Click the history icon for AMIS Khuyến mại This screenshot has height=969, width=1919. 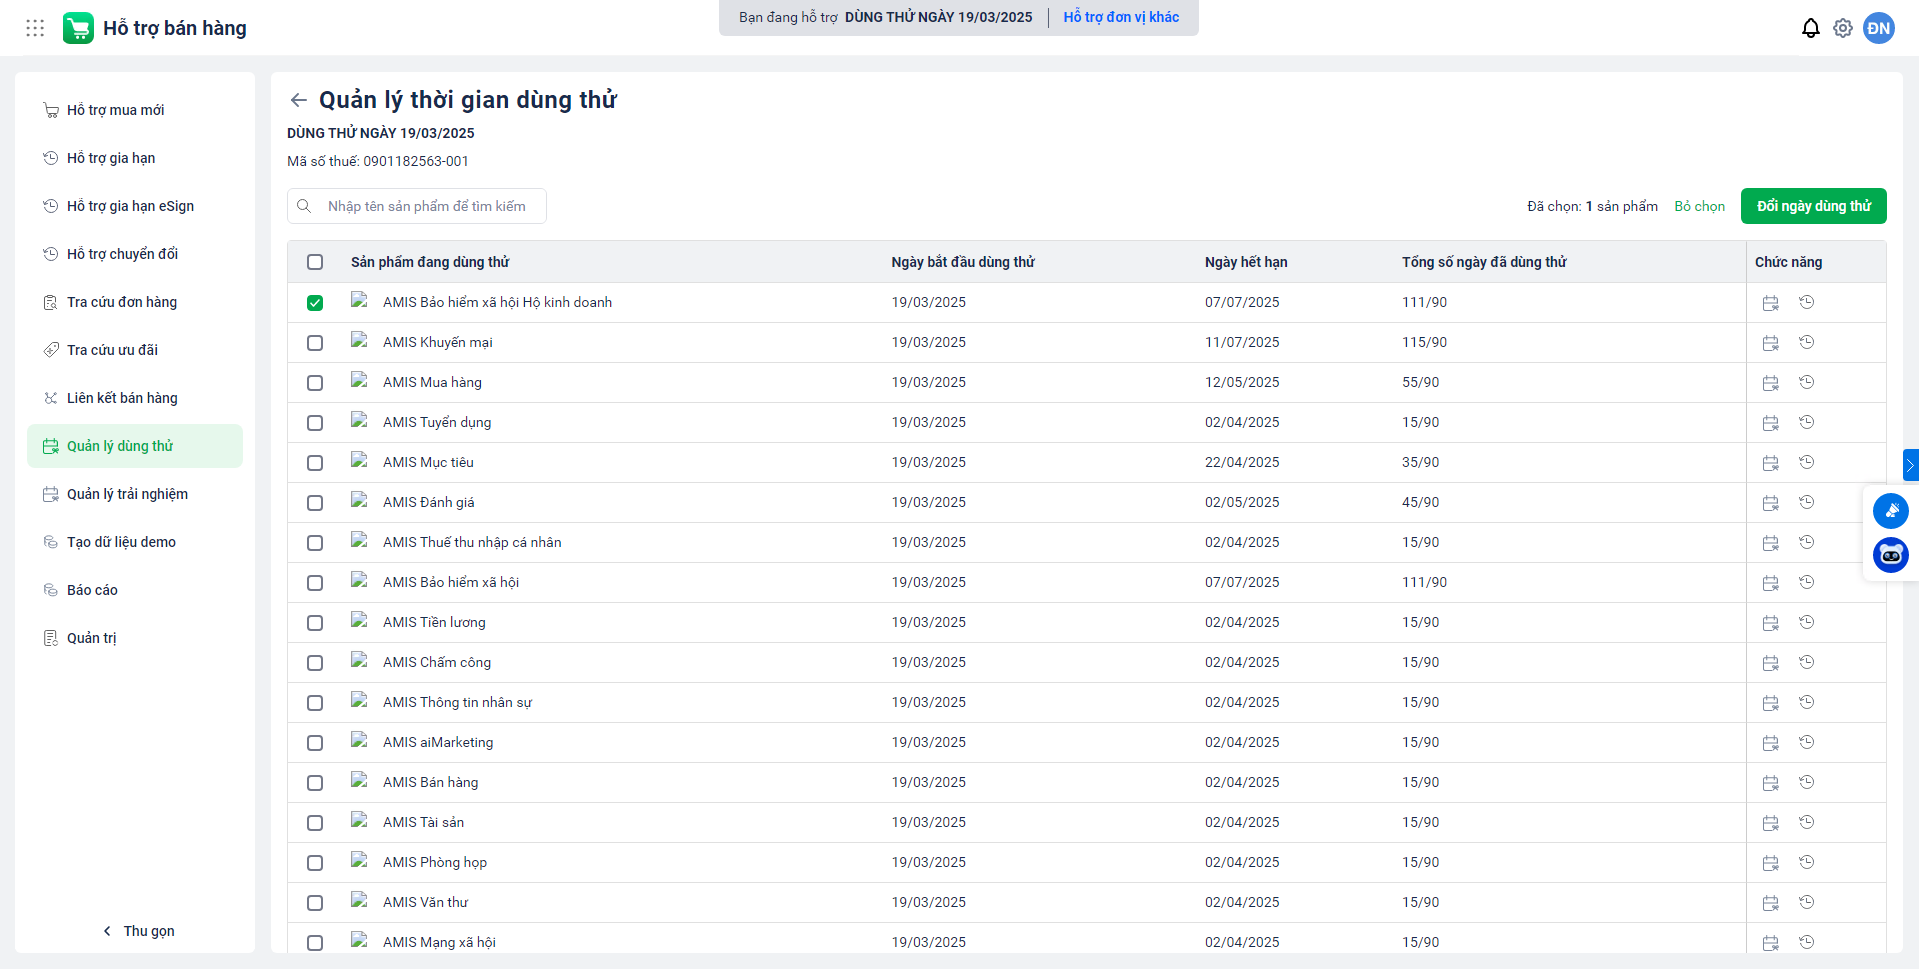tap(1806, 342)
